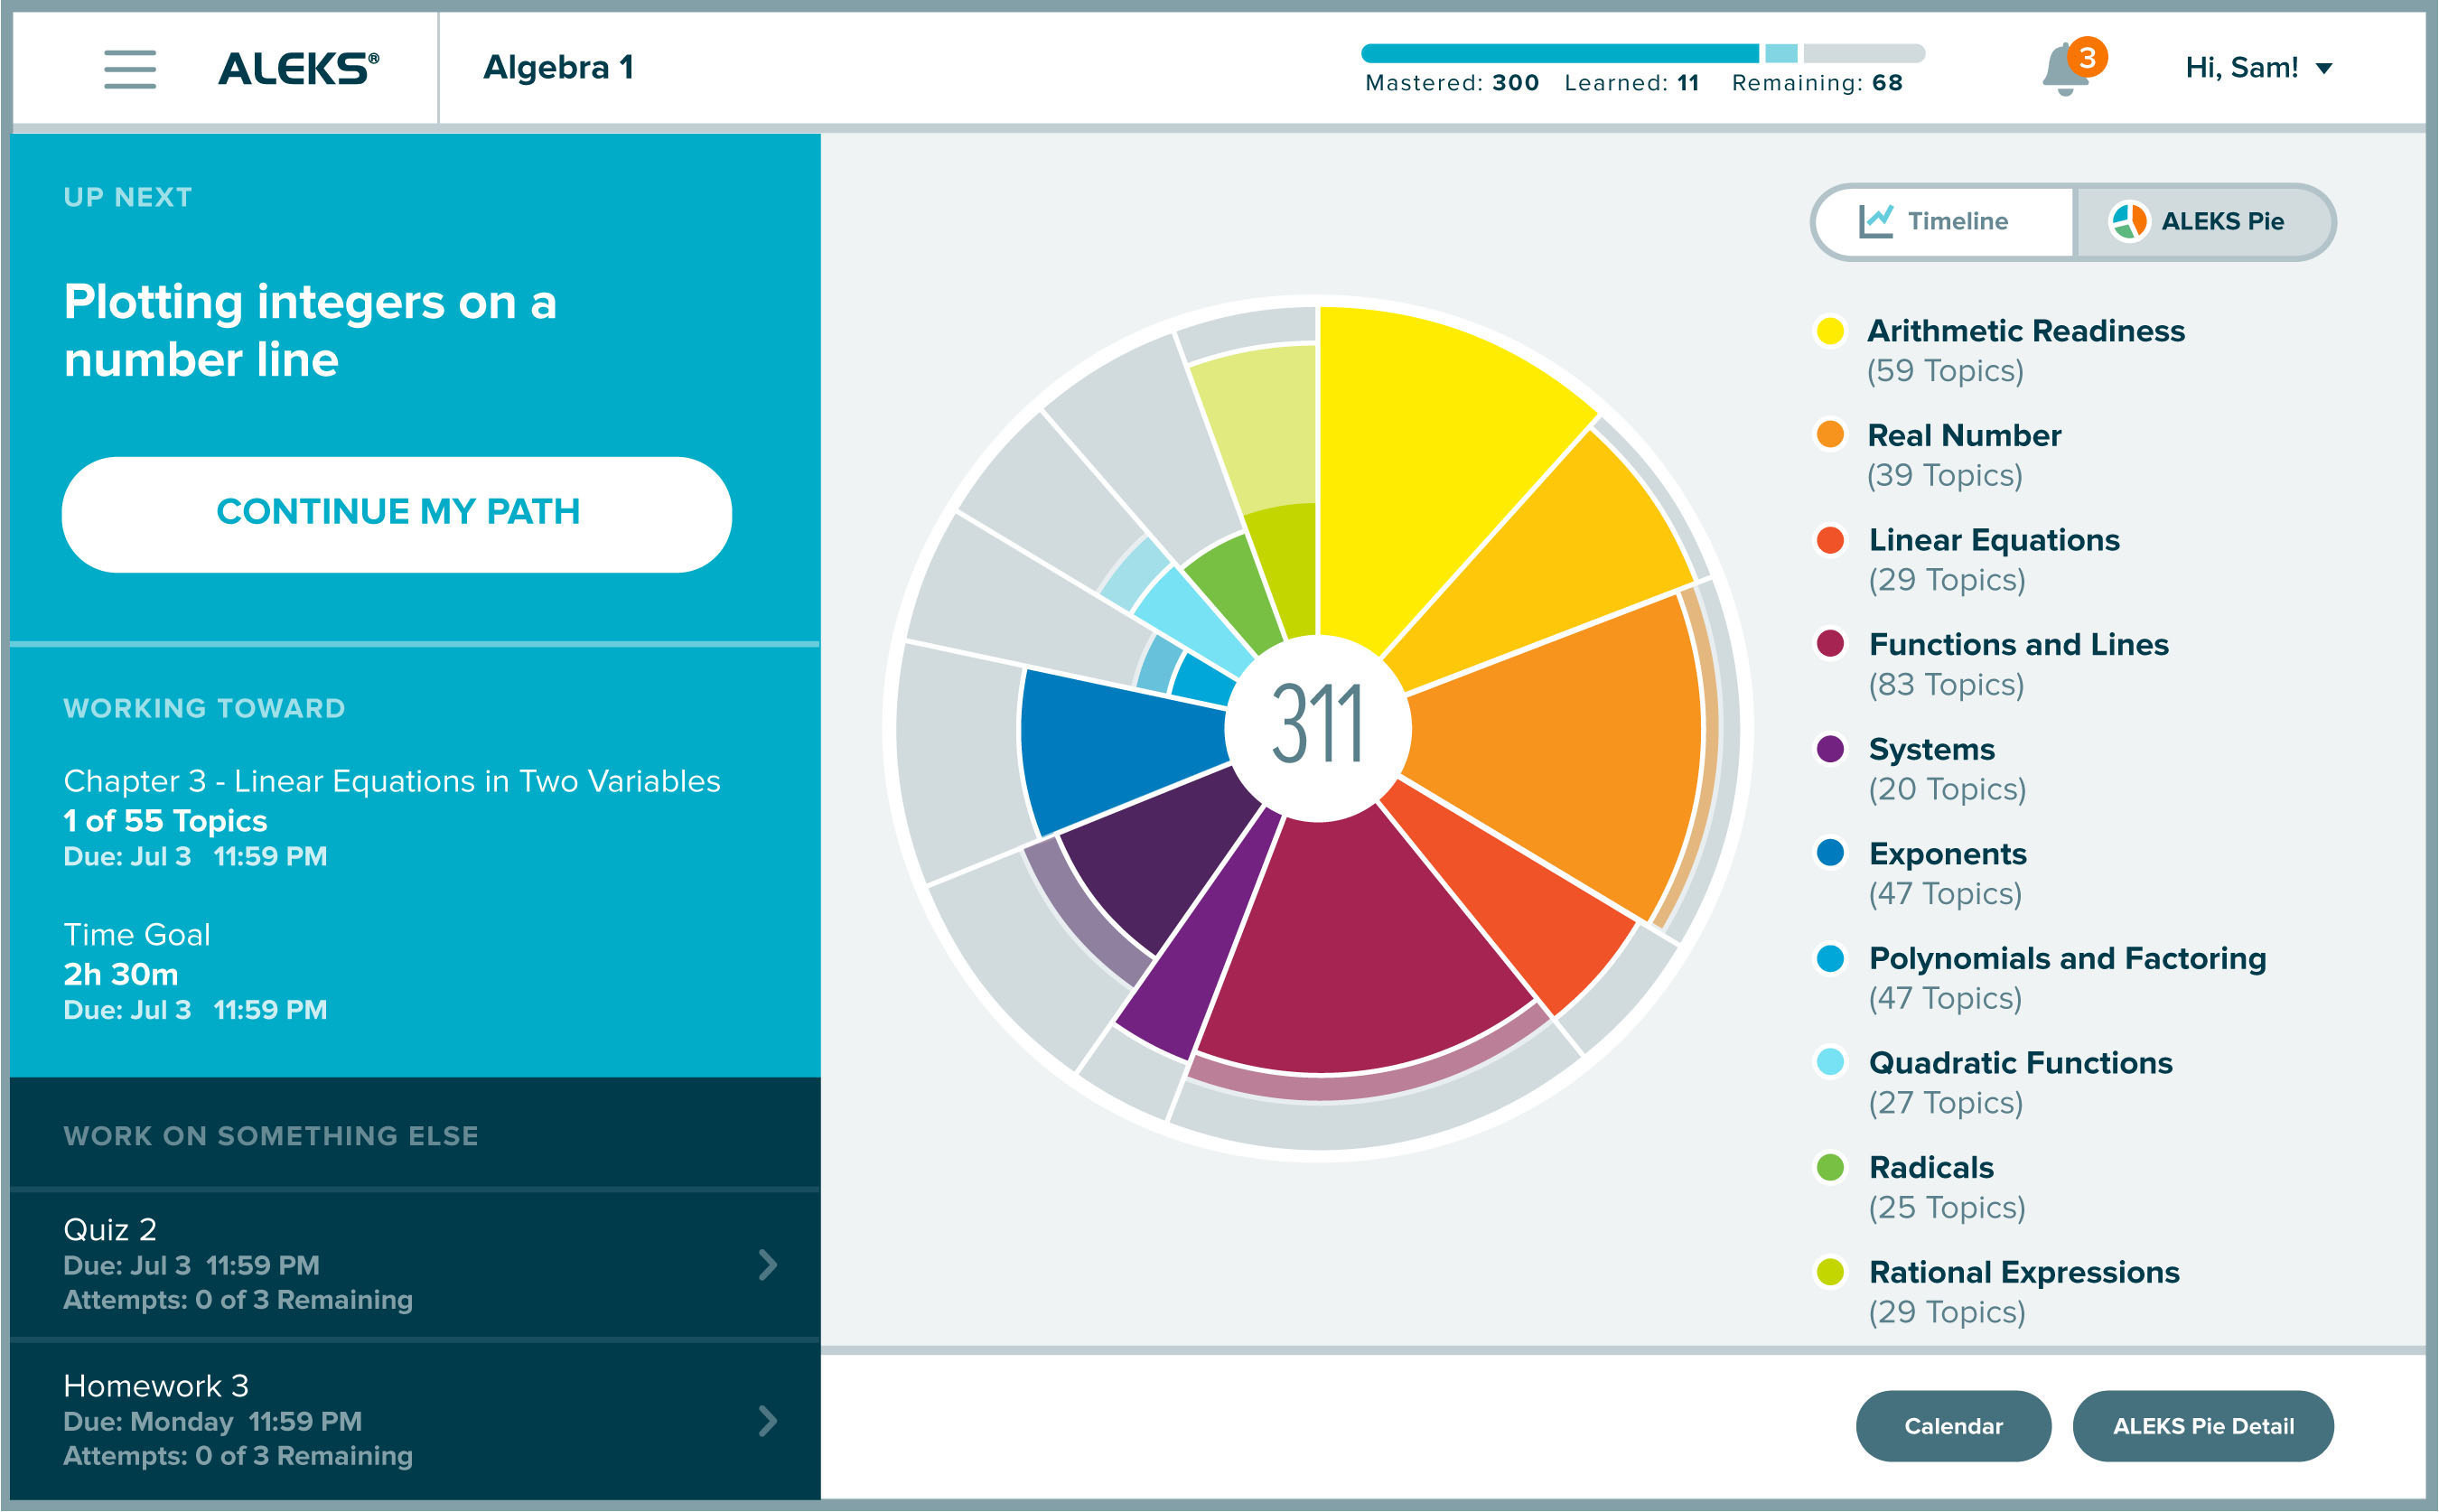Select the Polynomials and Factoring legend entry
Image resolution: width=2439 pixels, height=1512 pixels.
(2066, 959)
